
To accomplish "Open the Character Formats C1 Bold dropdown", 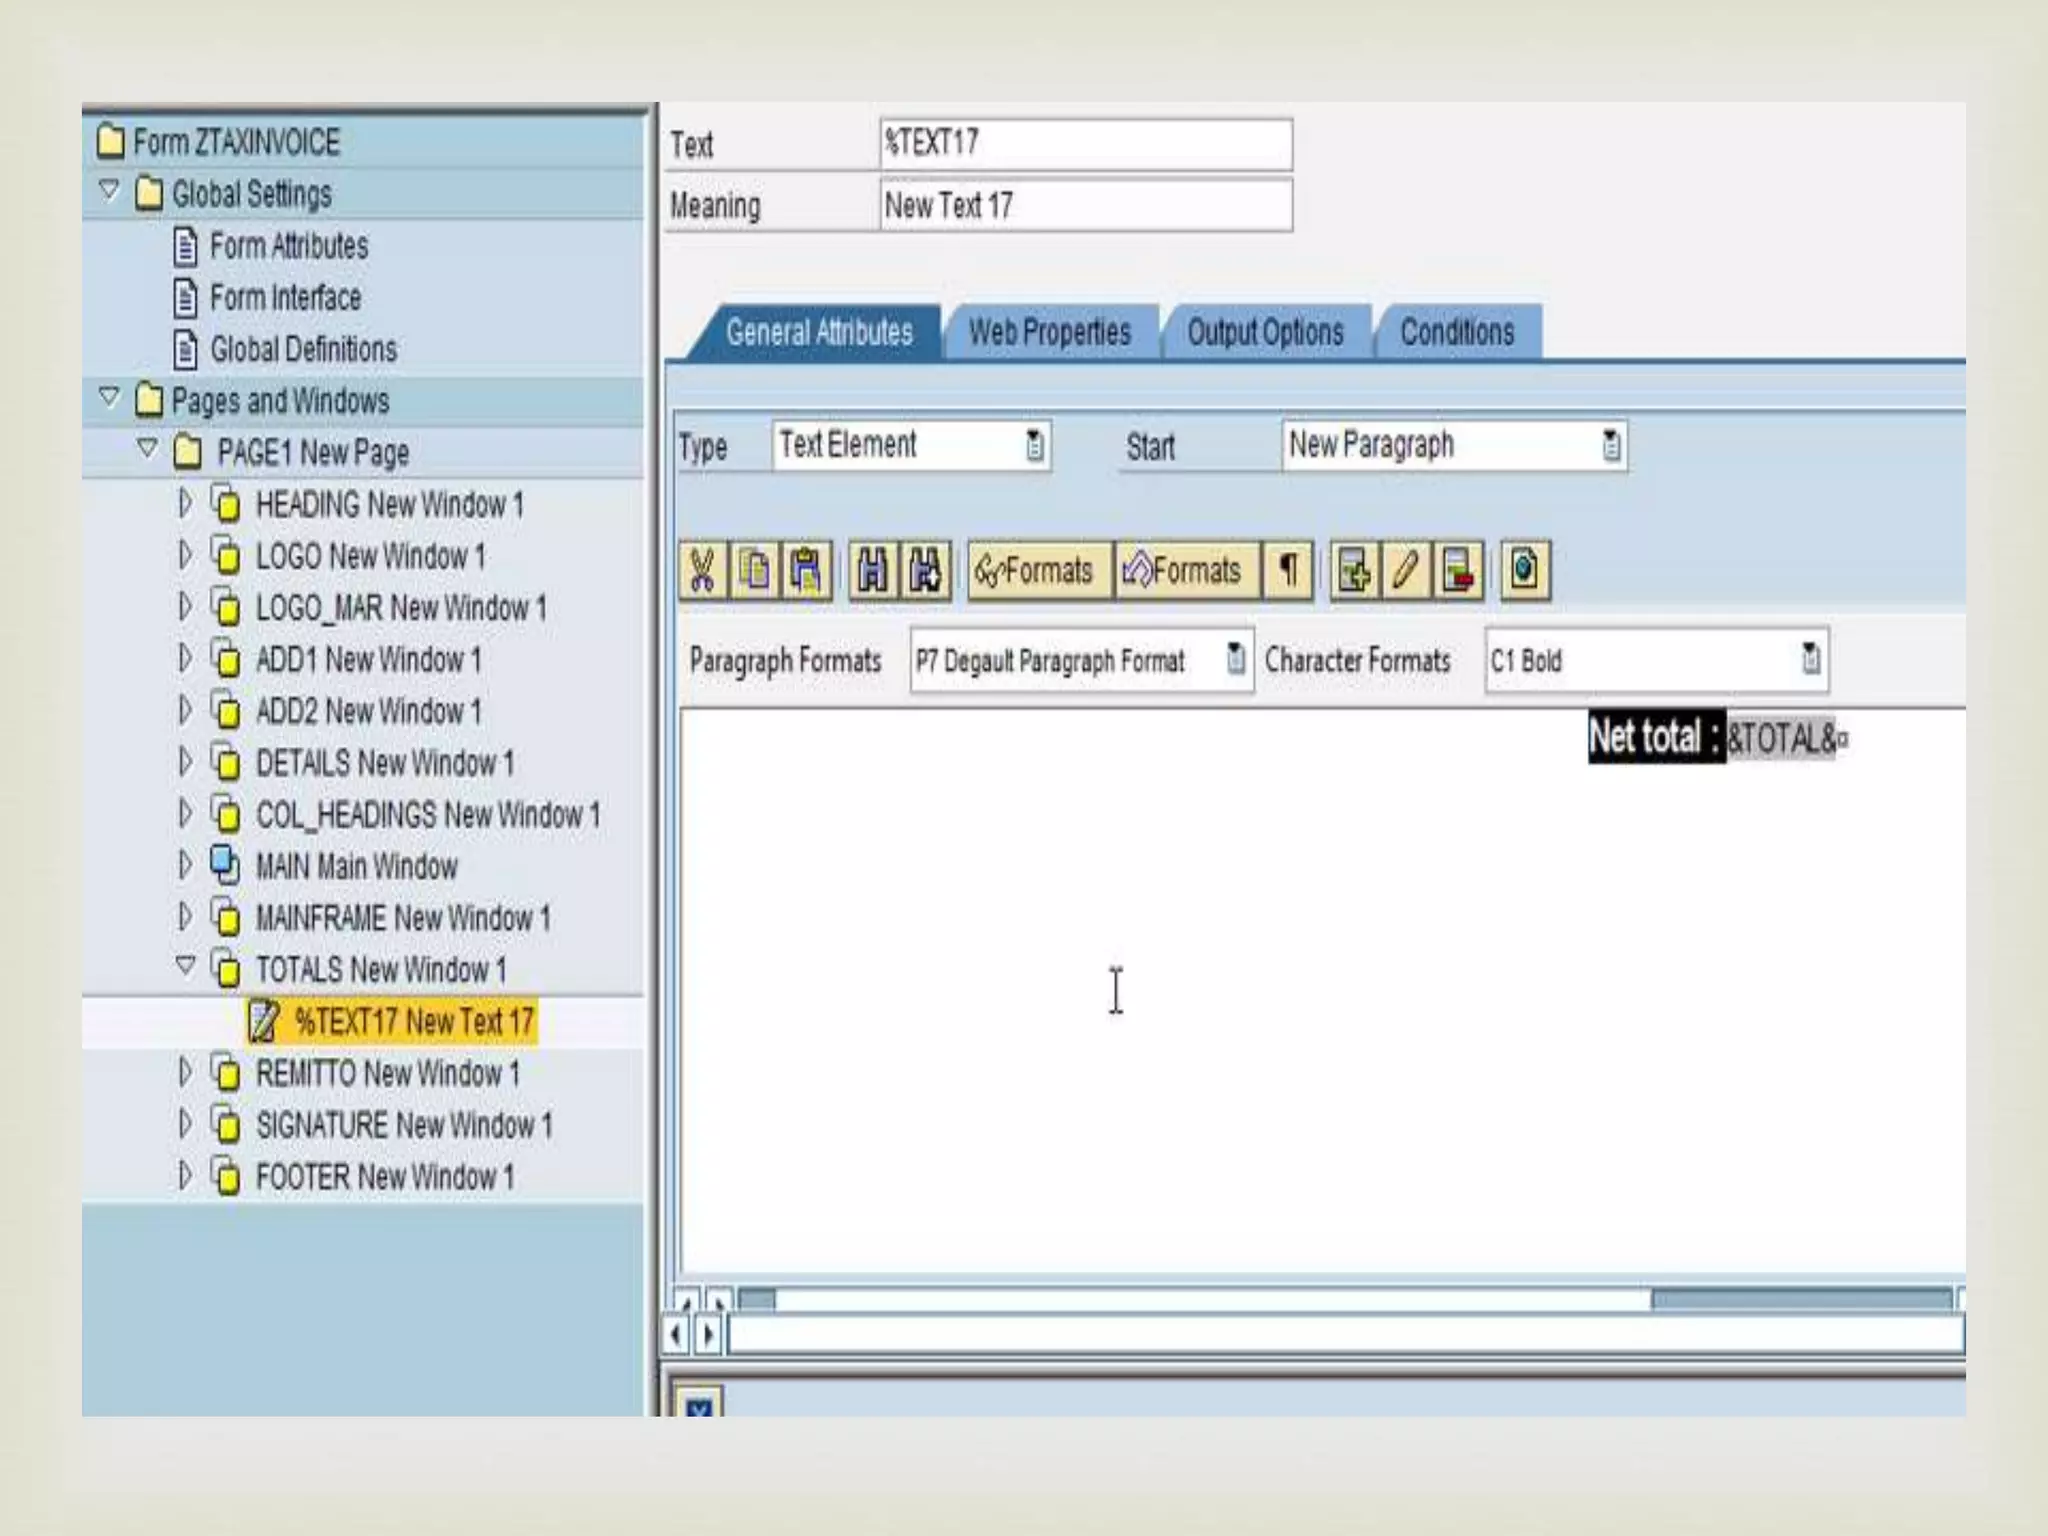I will pyautogui.click(x=1811, y=659).
